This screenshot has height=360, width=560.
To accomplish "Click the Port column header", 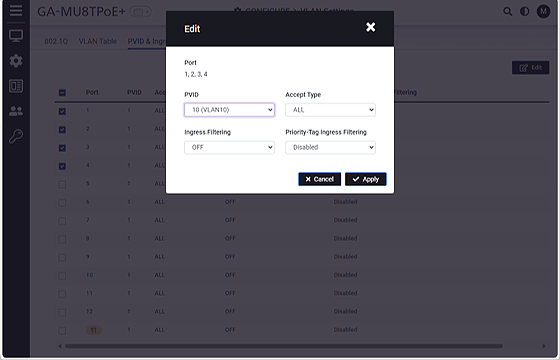I will pyautogui.click(x=92, y=92).
